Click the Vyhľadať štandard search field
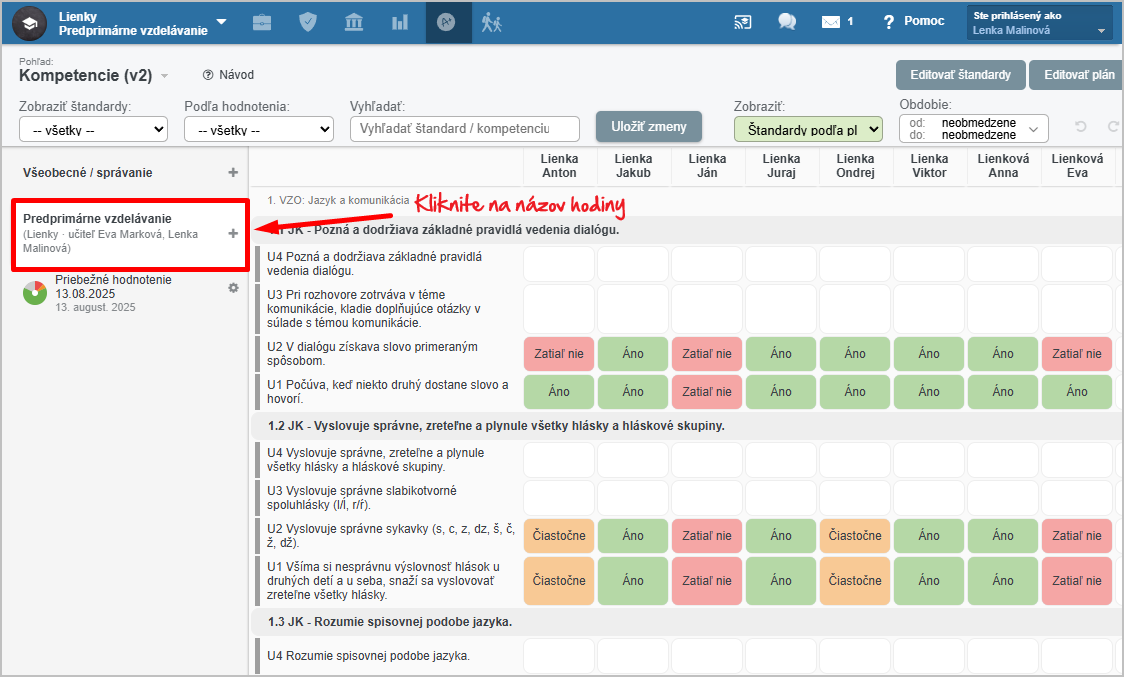 tap(464, 129)
